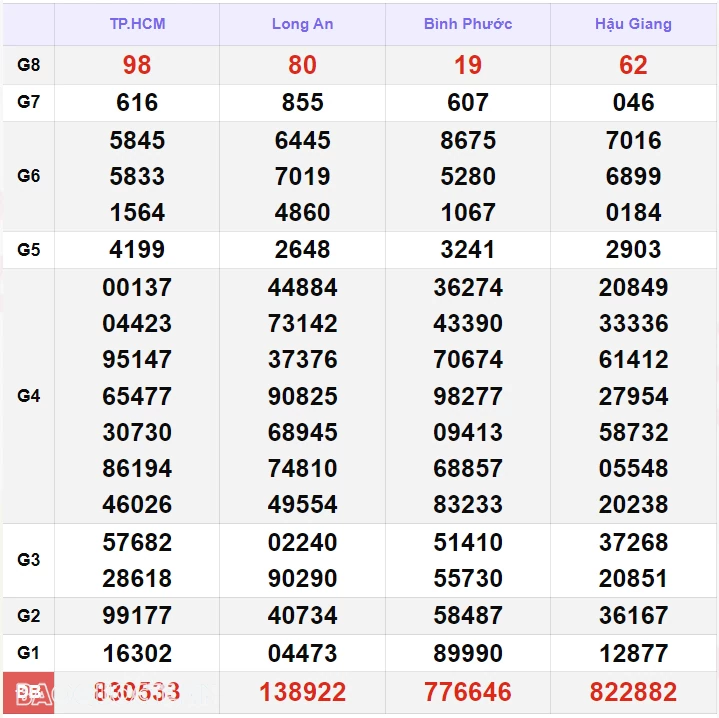Click the G2 prize row label
Image resolution: width=719 pixels, height=718 pixels.
pos(29,616)
